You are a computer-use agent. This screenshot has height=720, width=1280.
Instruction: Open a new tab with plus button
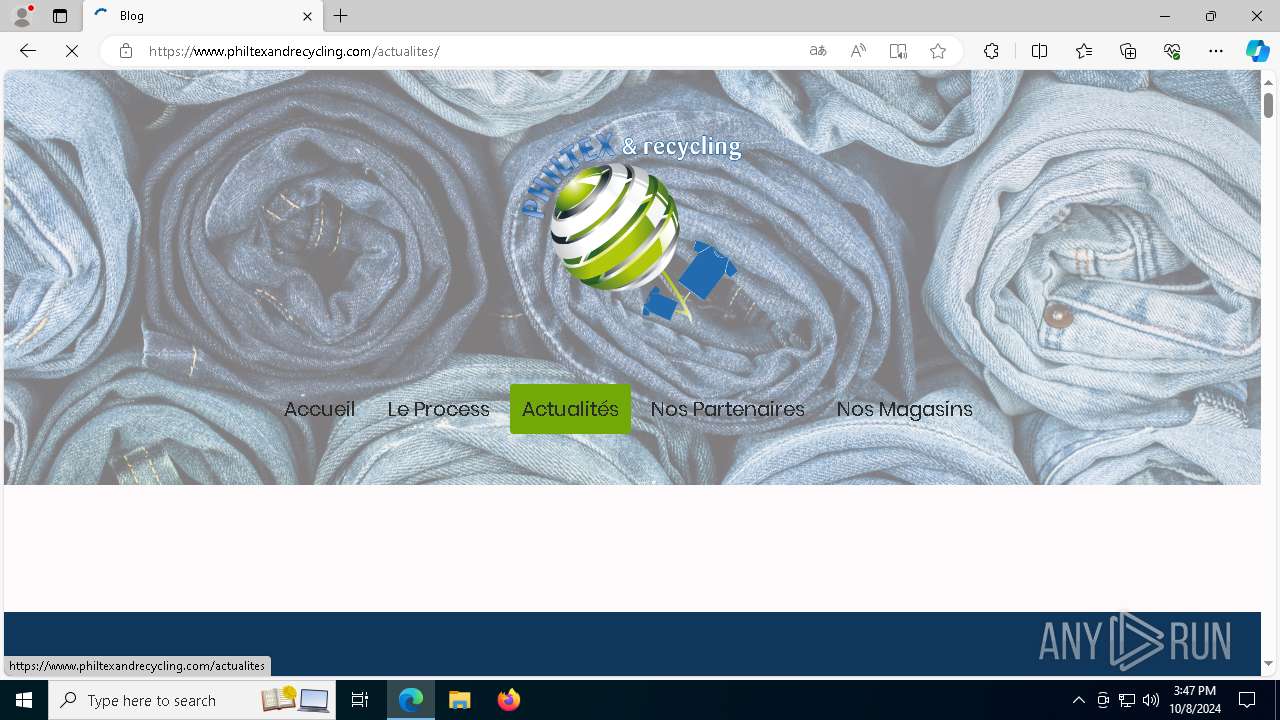click(341, 16)
